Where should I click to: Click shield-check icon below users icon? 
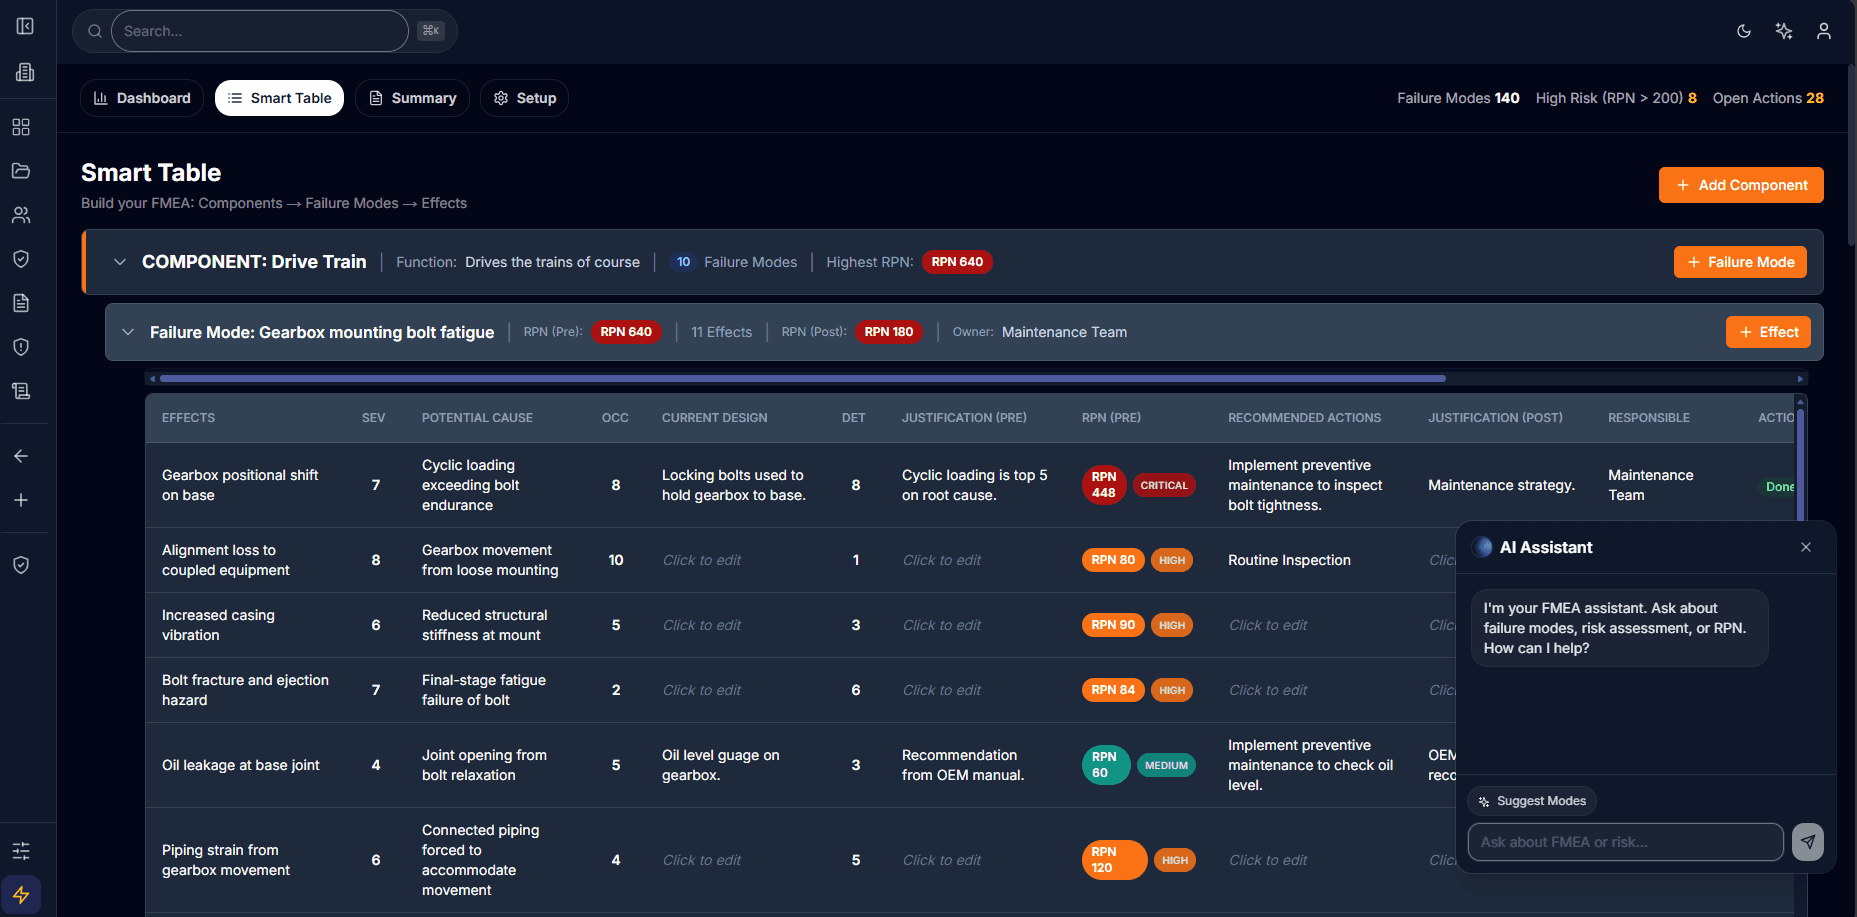(x=21, y=259)
